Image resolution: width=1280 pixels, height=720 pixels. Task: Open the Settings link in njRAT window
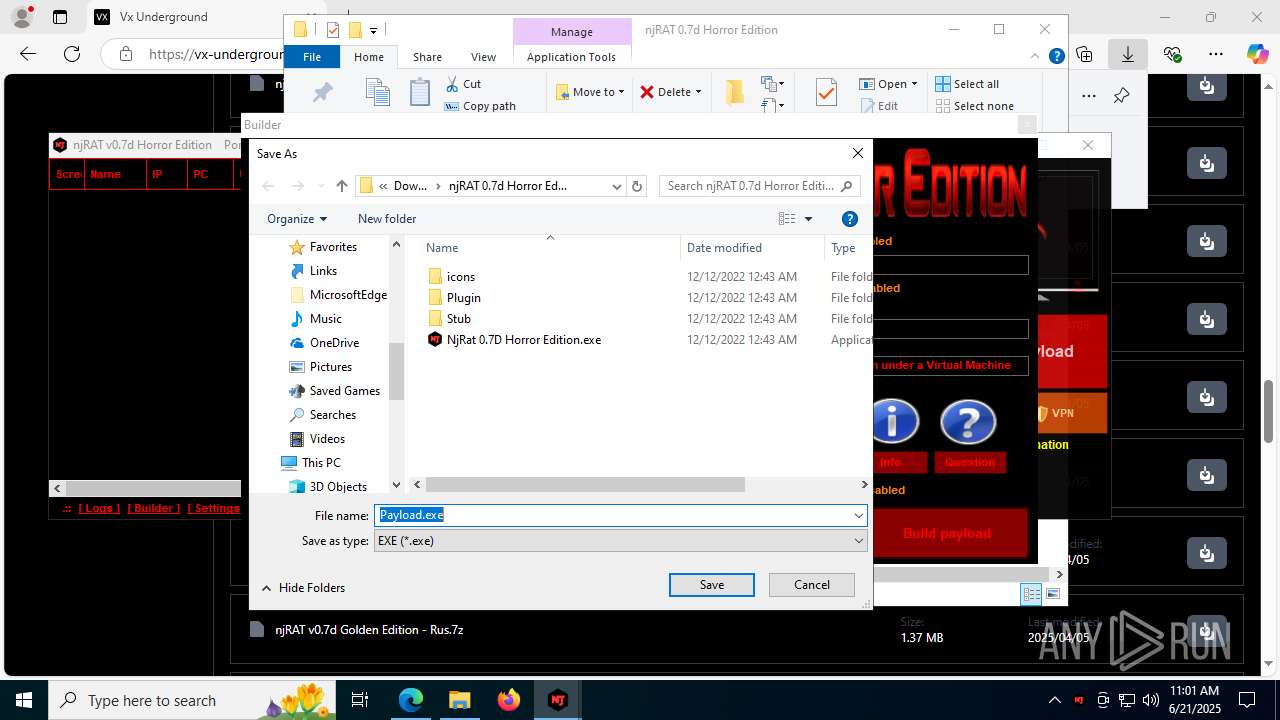point(214,508)
